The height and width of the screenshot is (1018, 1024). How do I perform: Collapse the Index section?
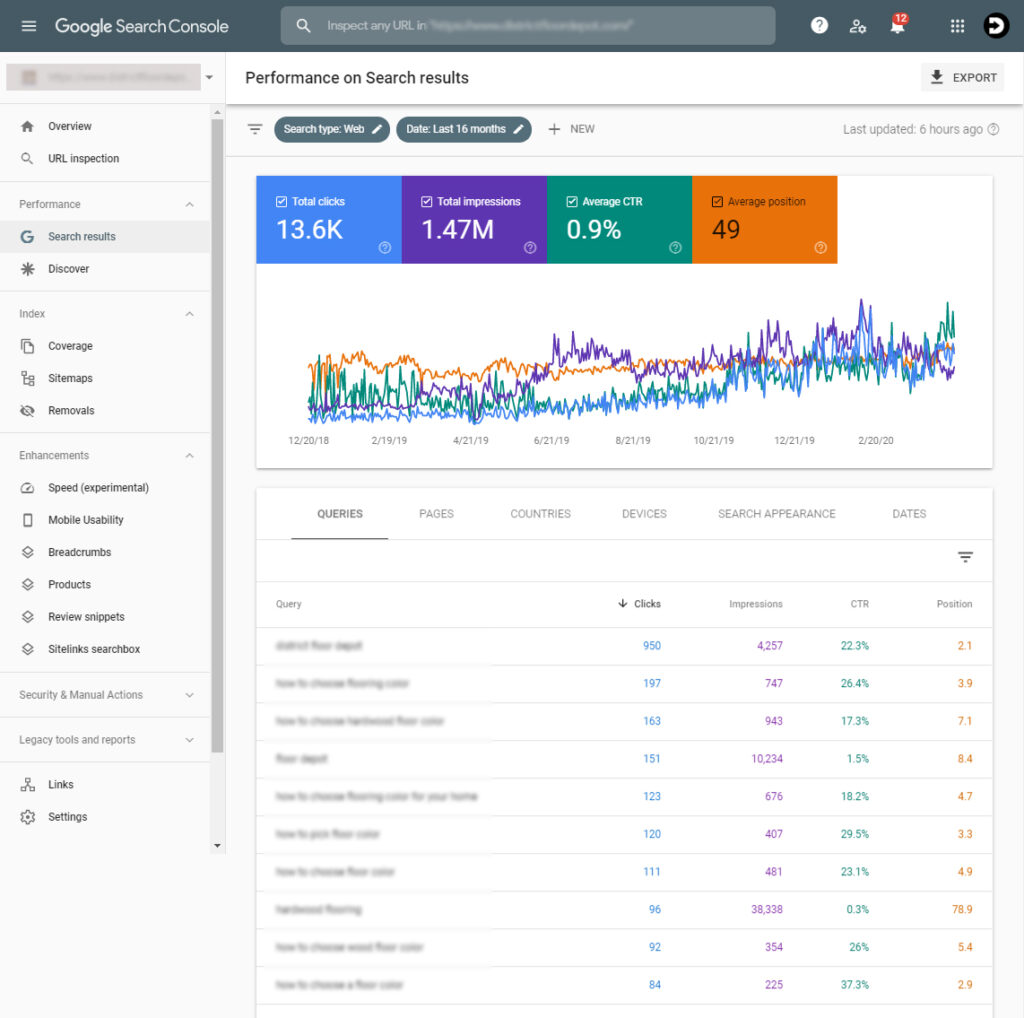pos(189,314)
